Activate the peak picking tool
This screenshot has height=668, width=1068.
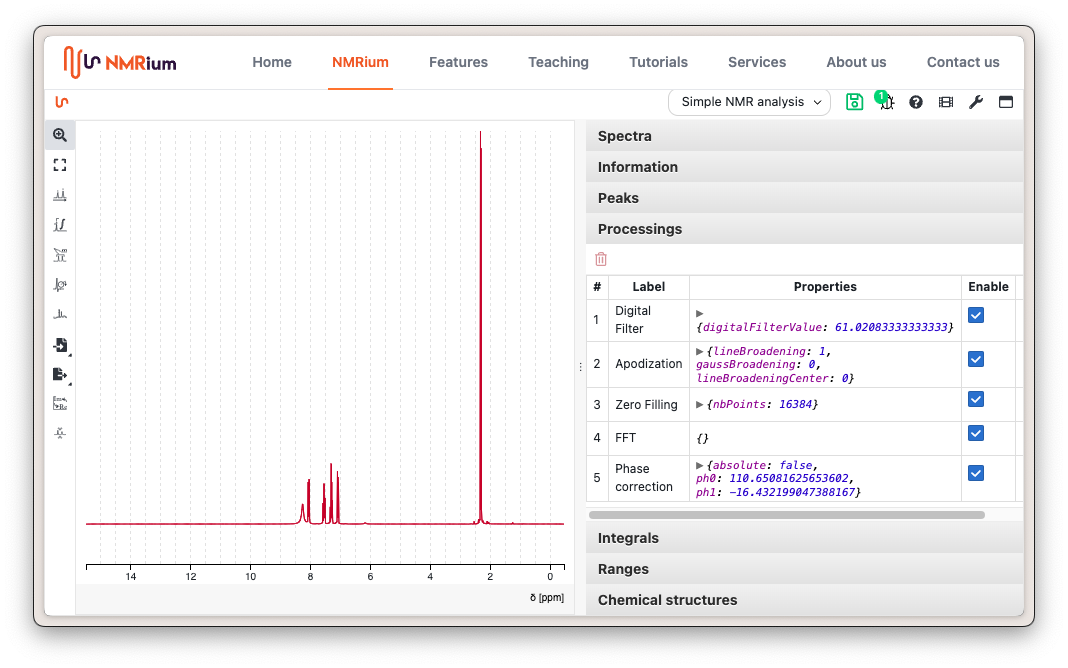tap(60, 195)
